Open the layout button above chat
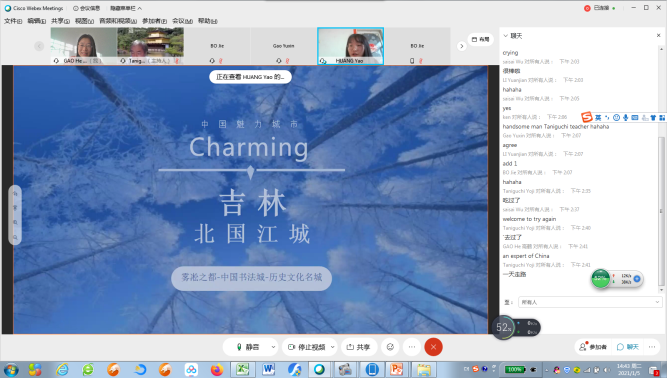 pos(481,39)
